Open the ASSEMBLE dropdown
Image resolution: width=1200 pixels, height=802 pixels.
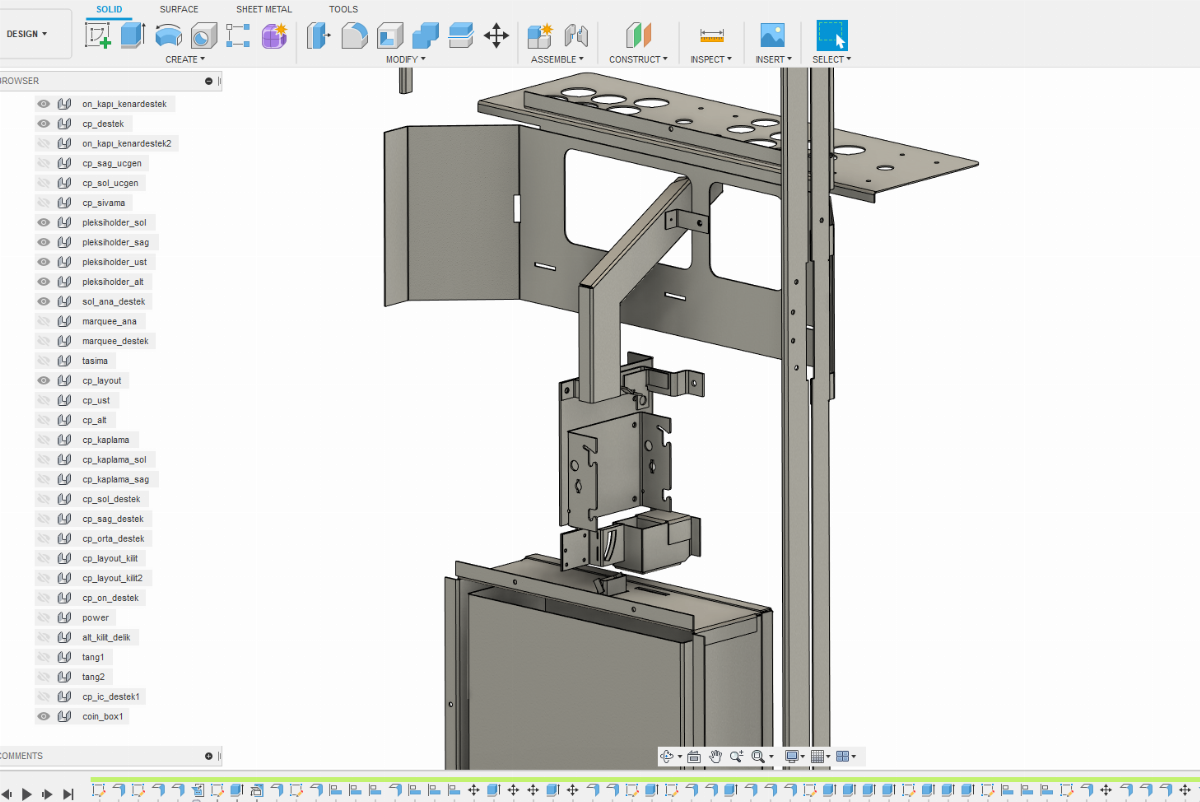click(558, 60)
